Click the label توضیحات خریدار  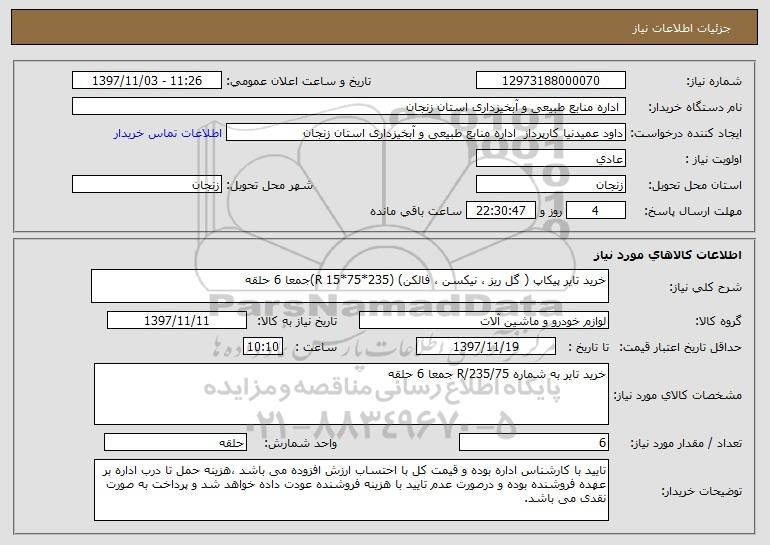click(x=702, y=490)
